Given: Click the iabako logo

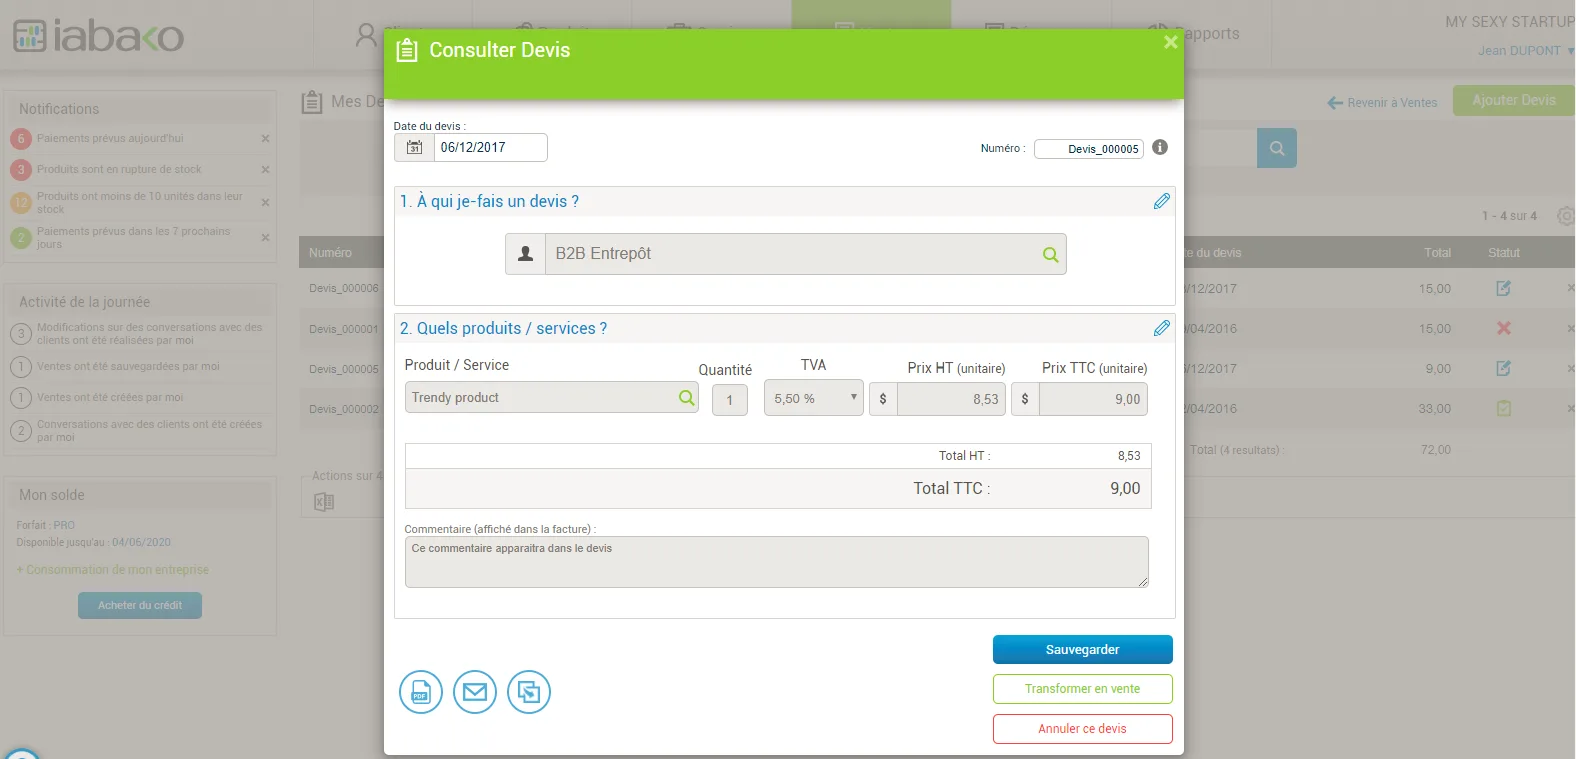Looking at the screenshot, I should pyautogui.click(x=99, y=36).
